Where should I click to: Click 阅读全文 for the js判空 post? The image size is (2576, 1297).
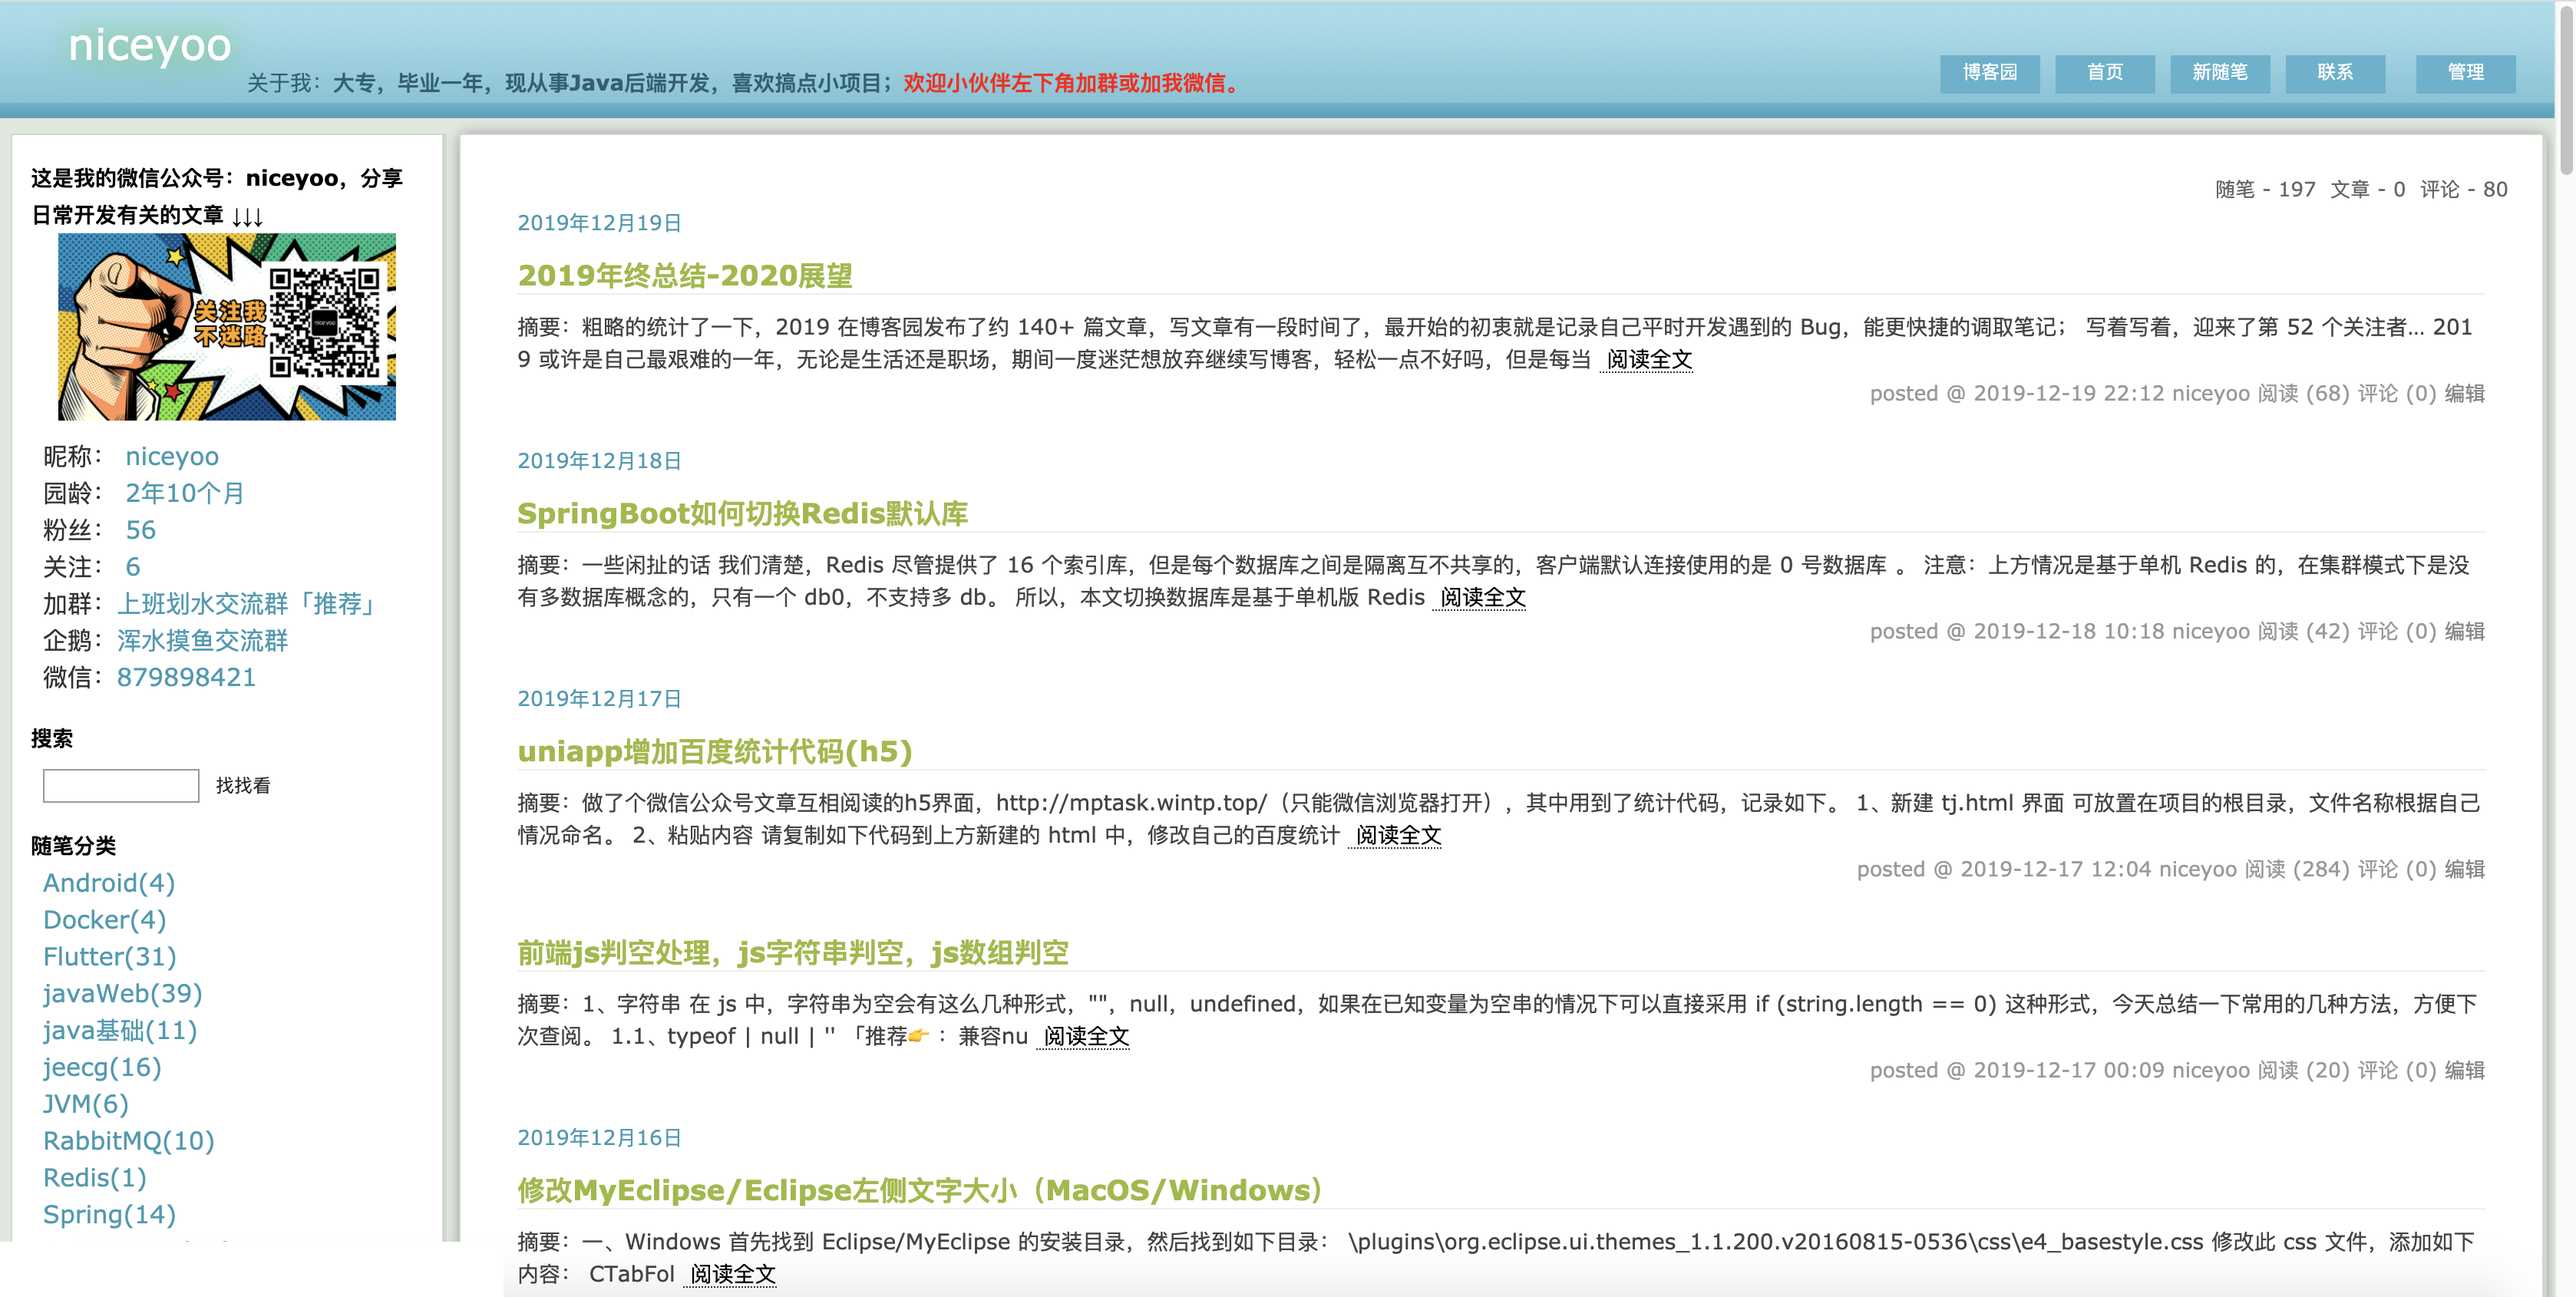(x=1086, y=1037)
